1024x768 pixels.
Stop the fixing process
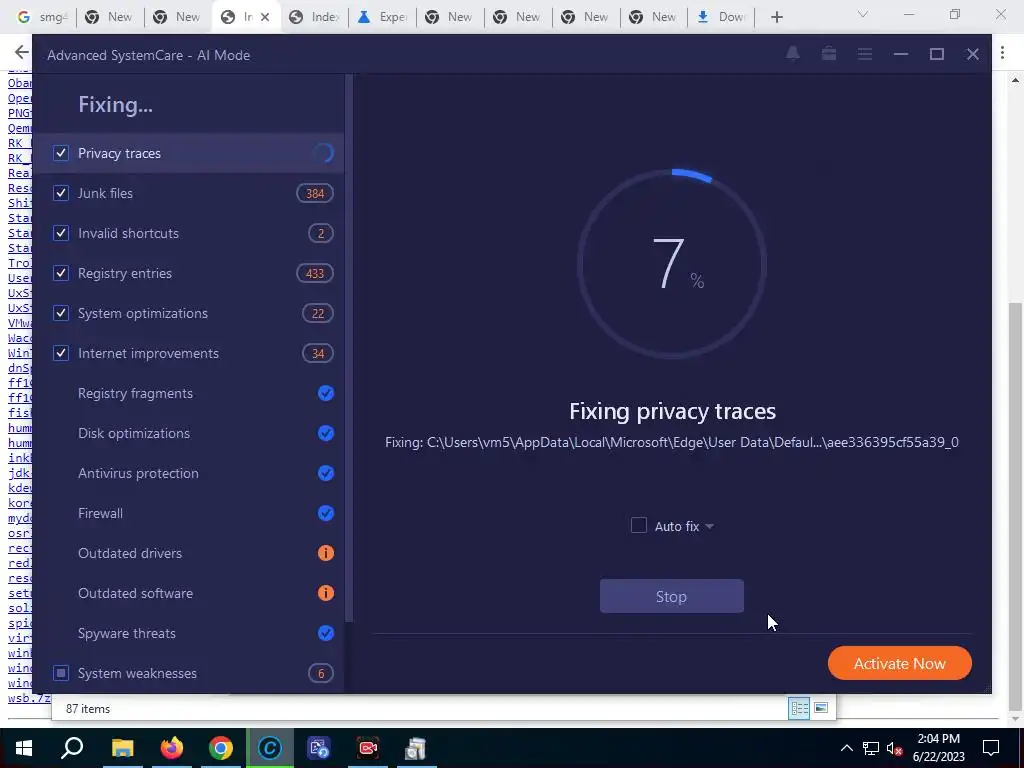pos(671,596)
